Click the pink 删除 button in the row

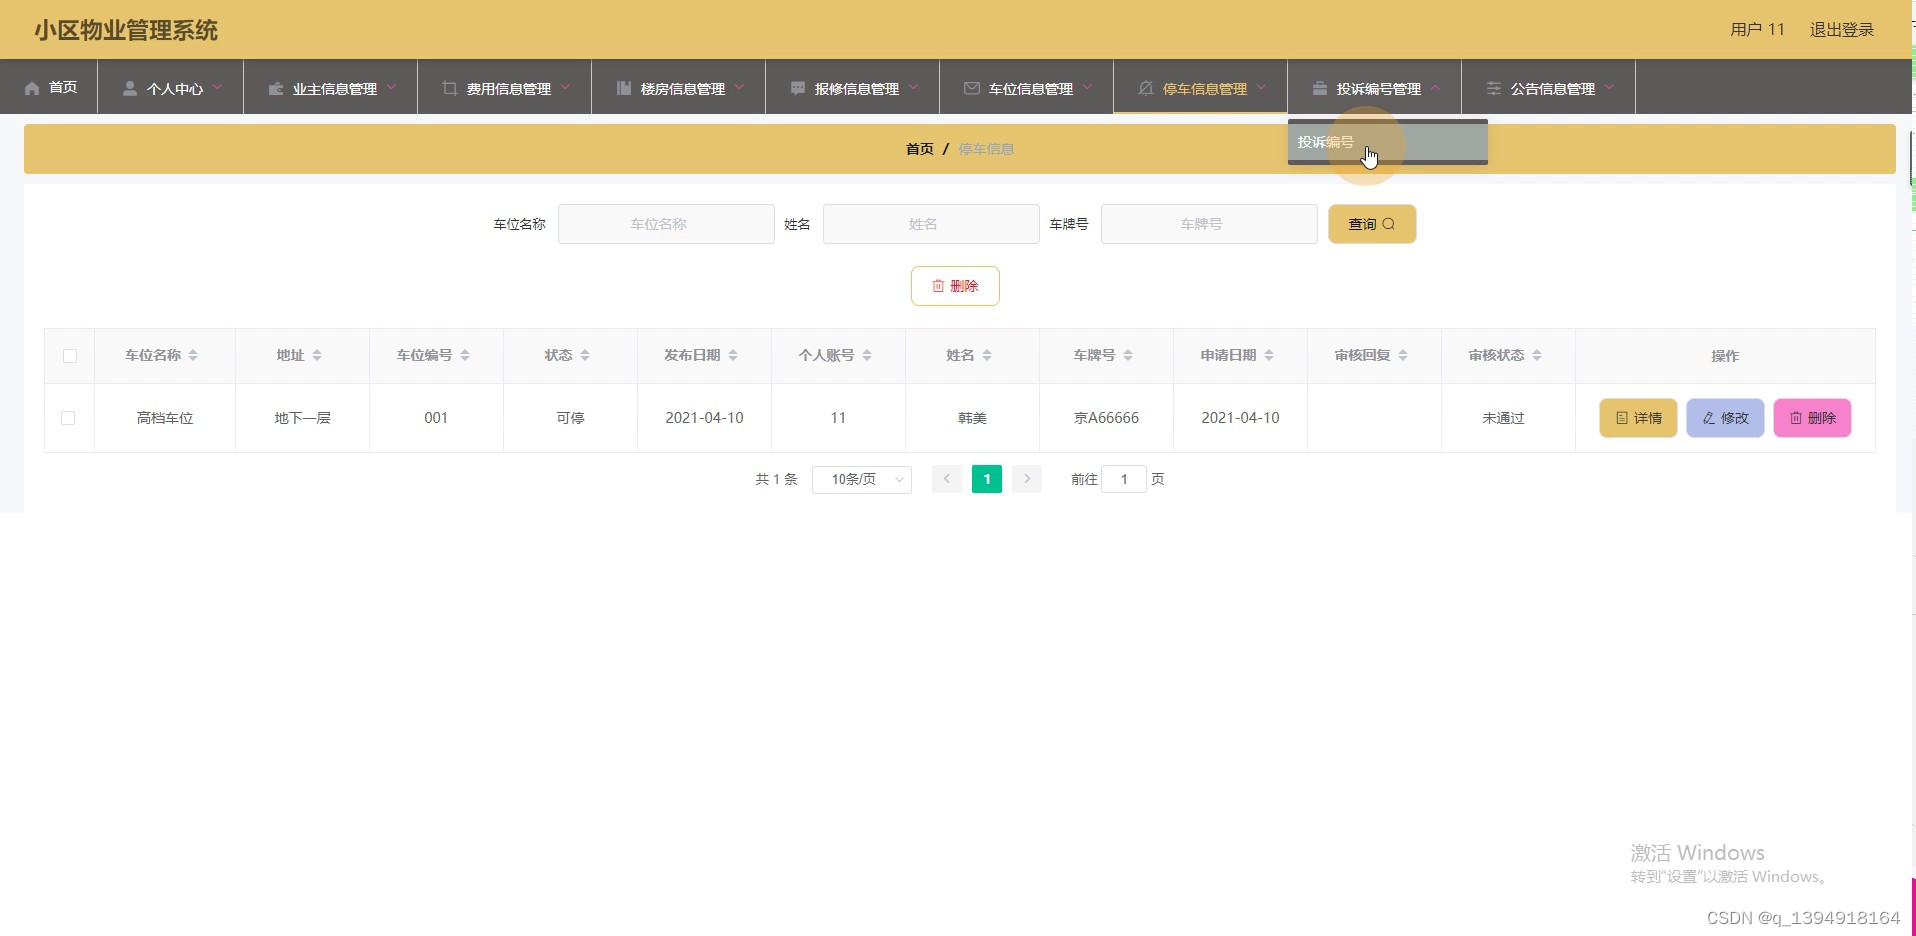1812,418
